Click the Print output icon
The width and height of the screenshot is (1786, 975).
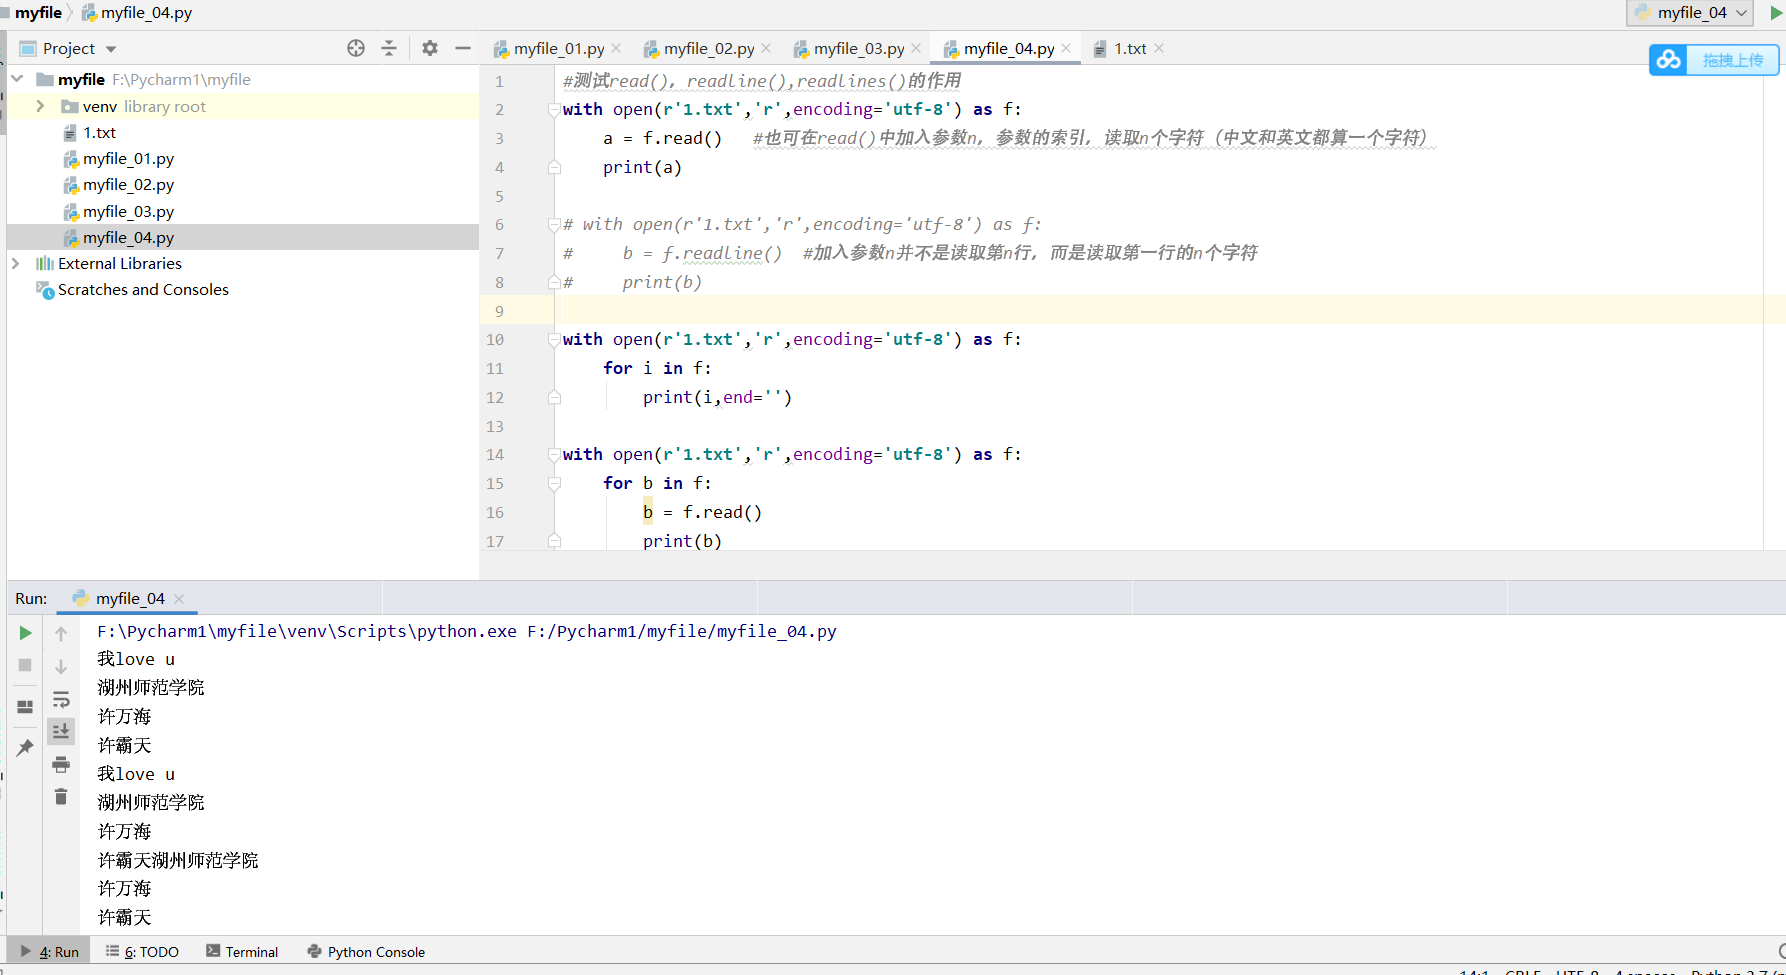click(x=61, y=765)
